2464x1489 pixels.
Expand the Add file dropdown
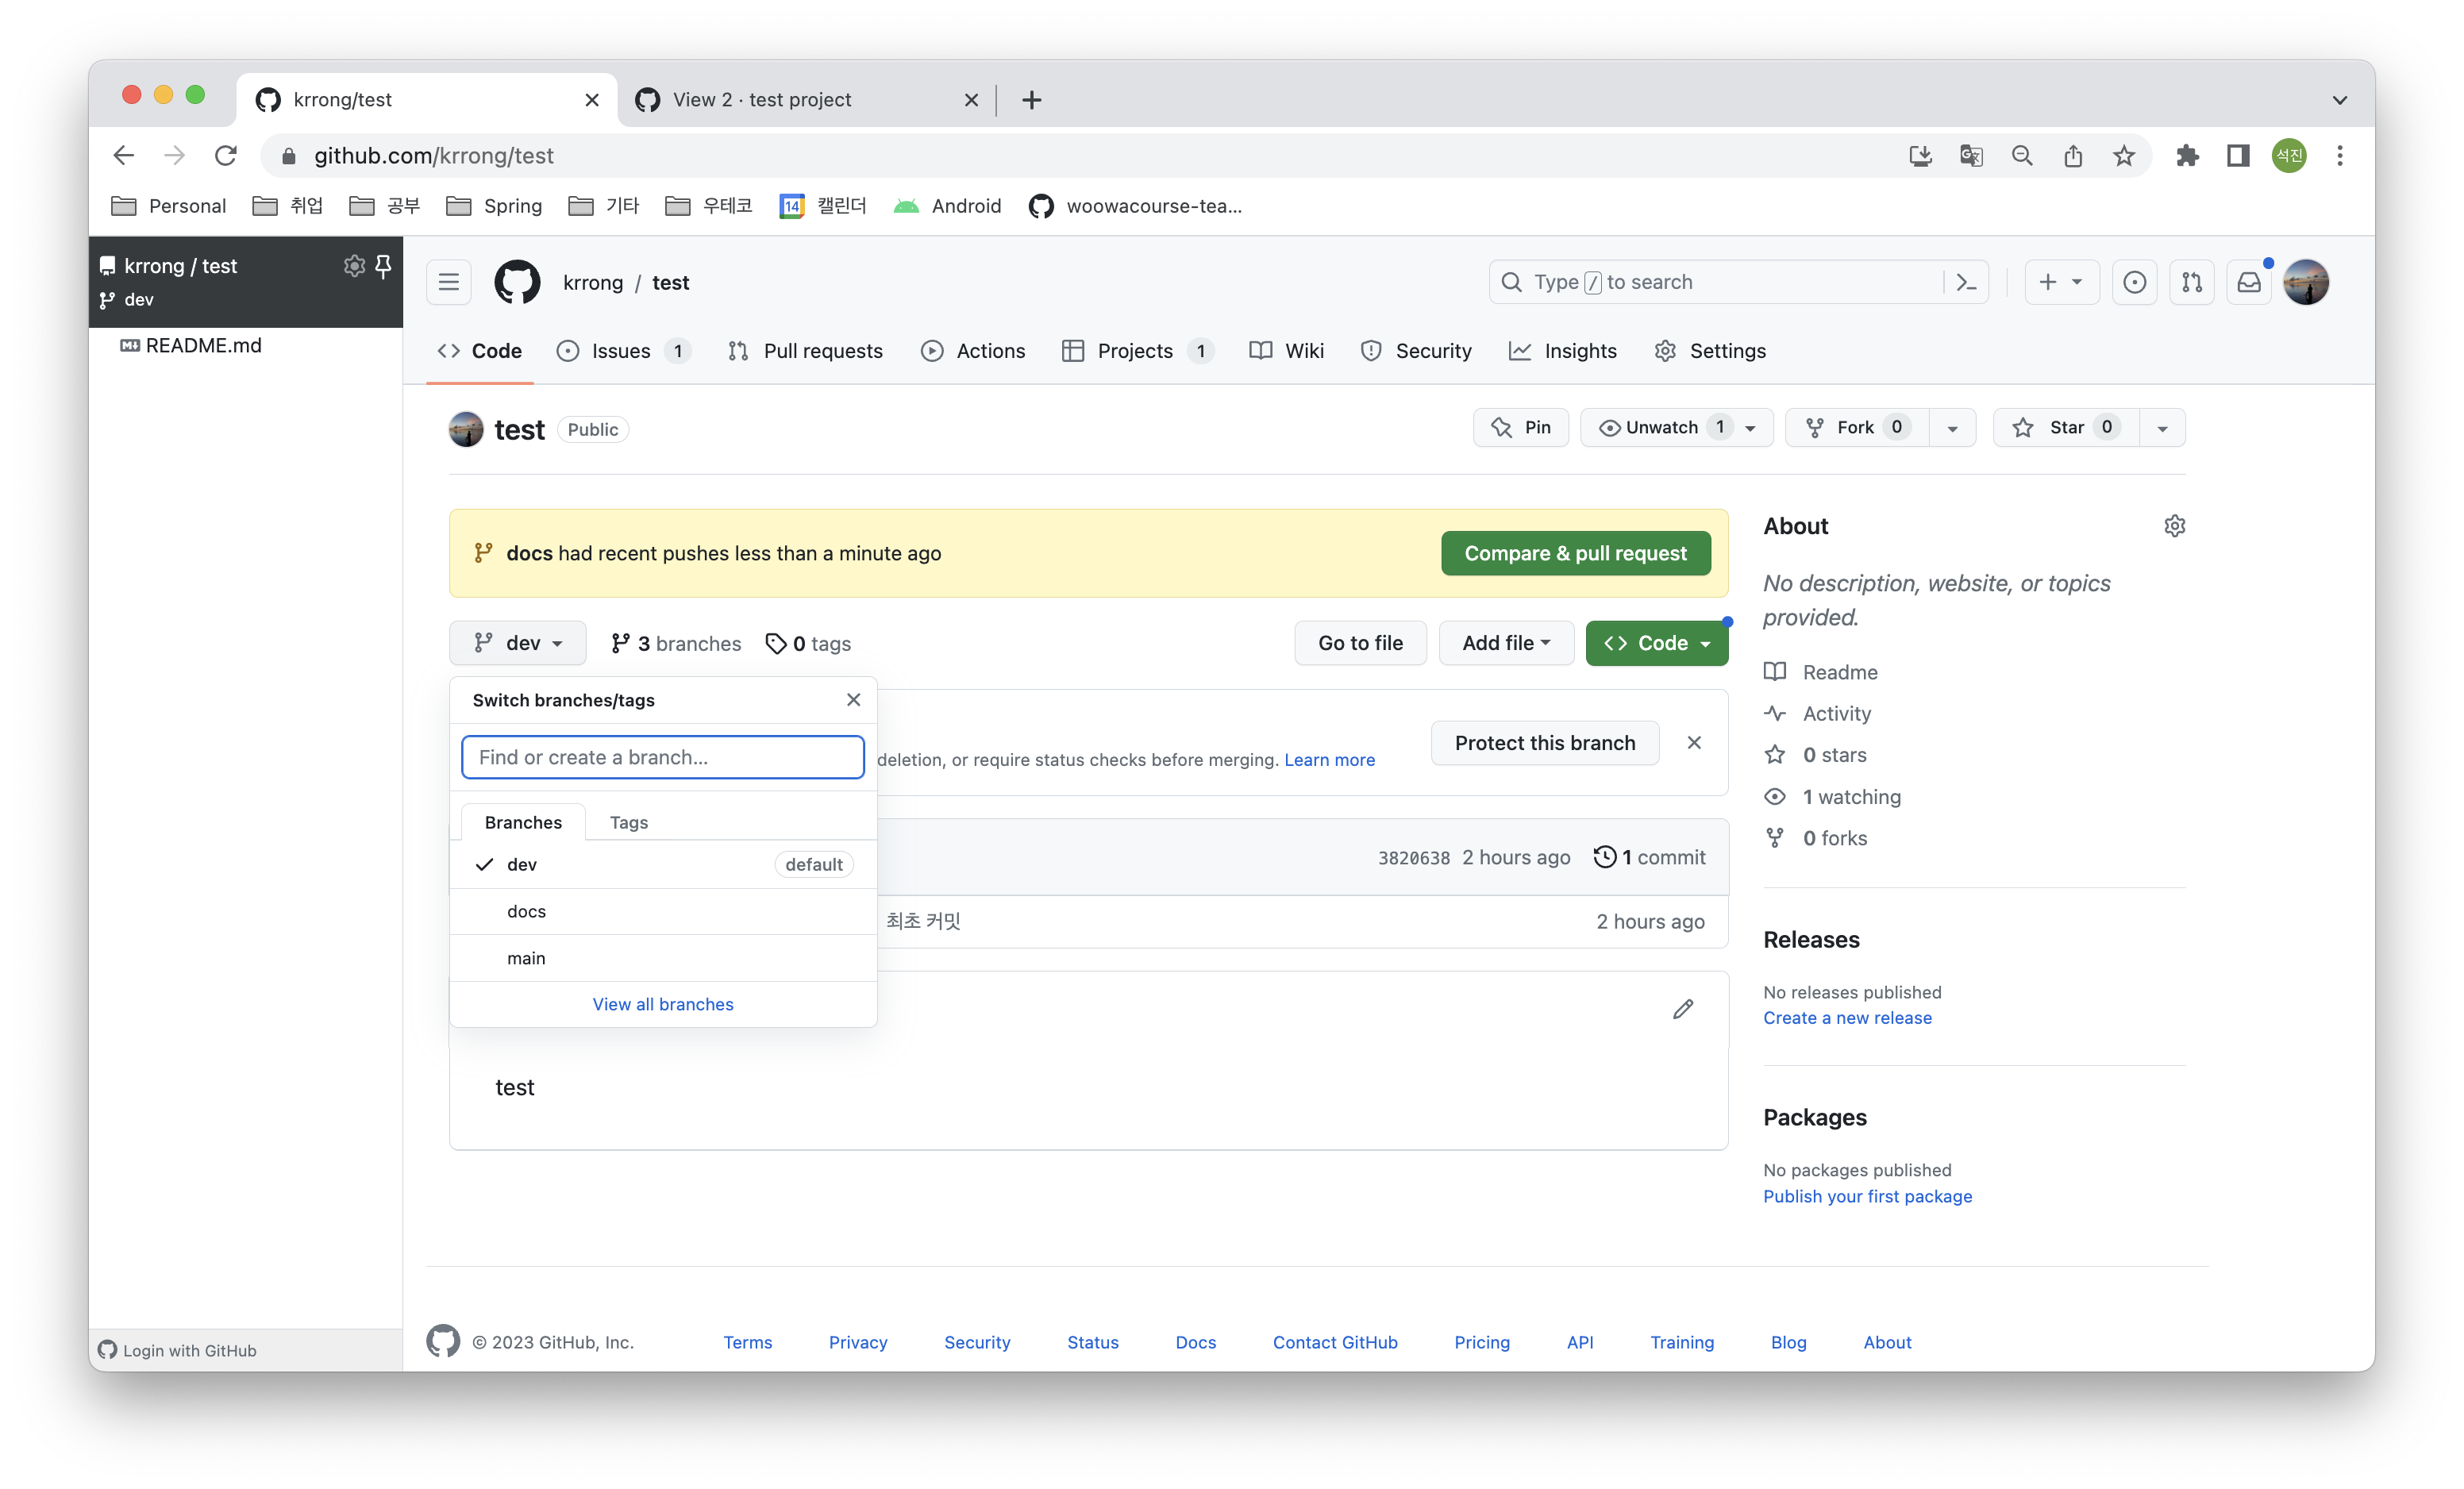[x=1506, y=643]
